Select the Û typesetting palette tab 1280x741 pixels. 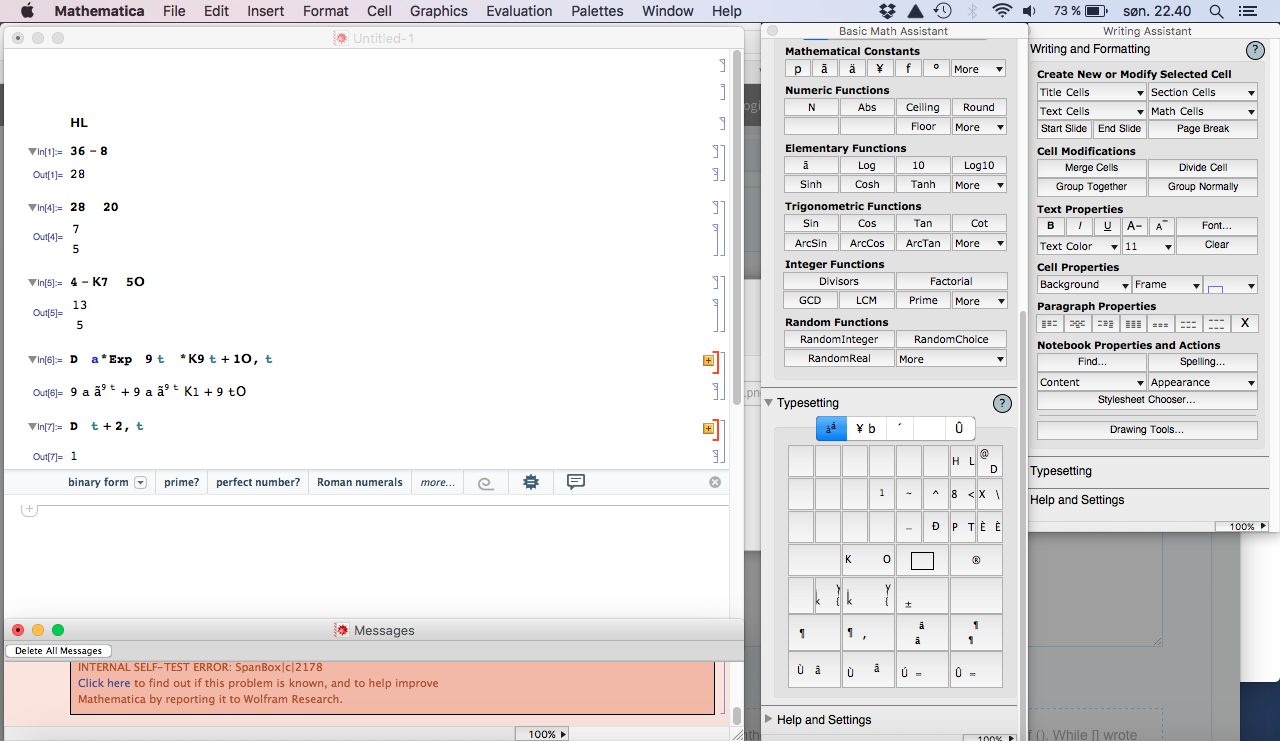(959, 428)
